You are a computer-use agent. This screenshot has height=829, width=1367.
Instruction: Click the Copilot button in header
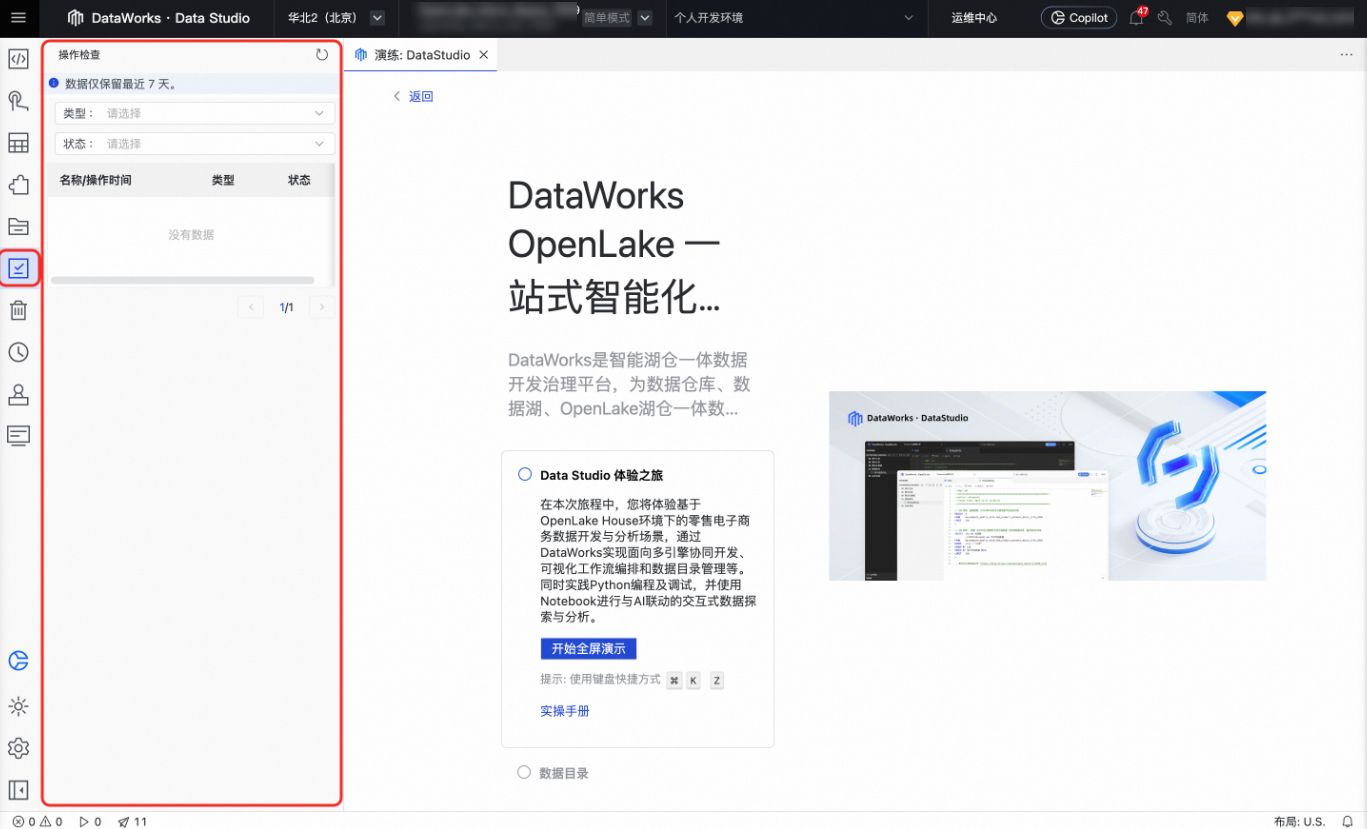[x=1079, y=18]
